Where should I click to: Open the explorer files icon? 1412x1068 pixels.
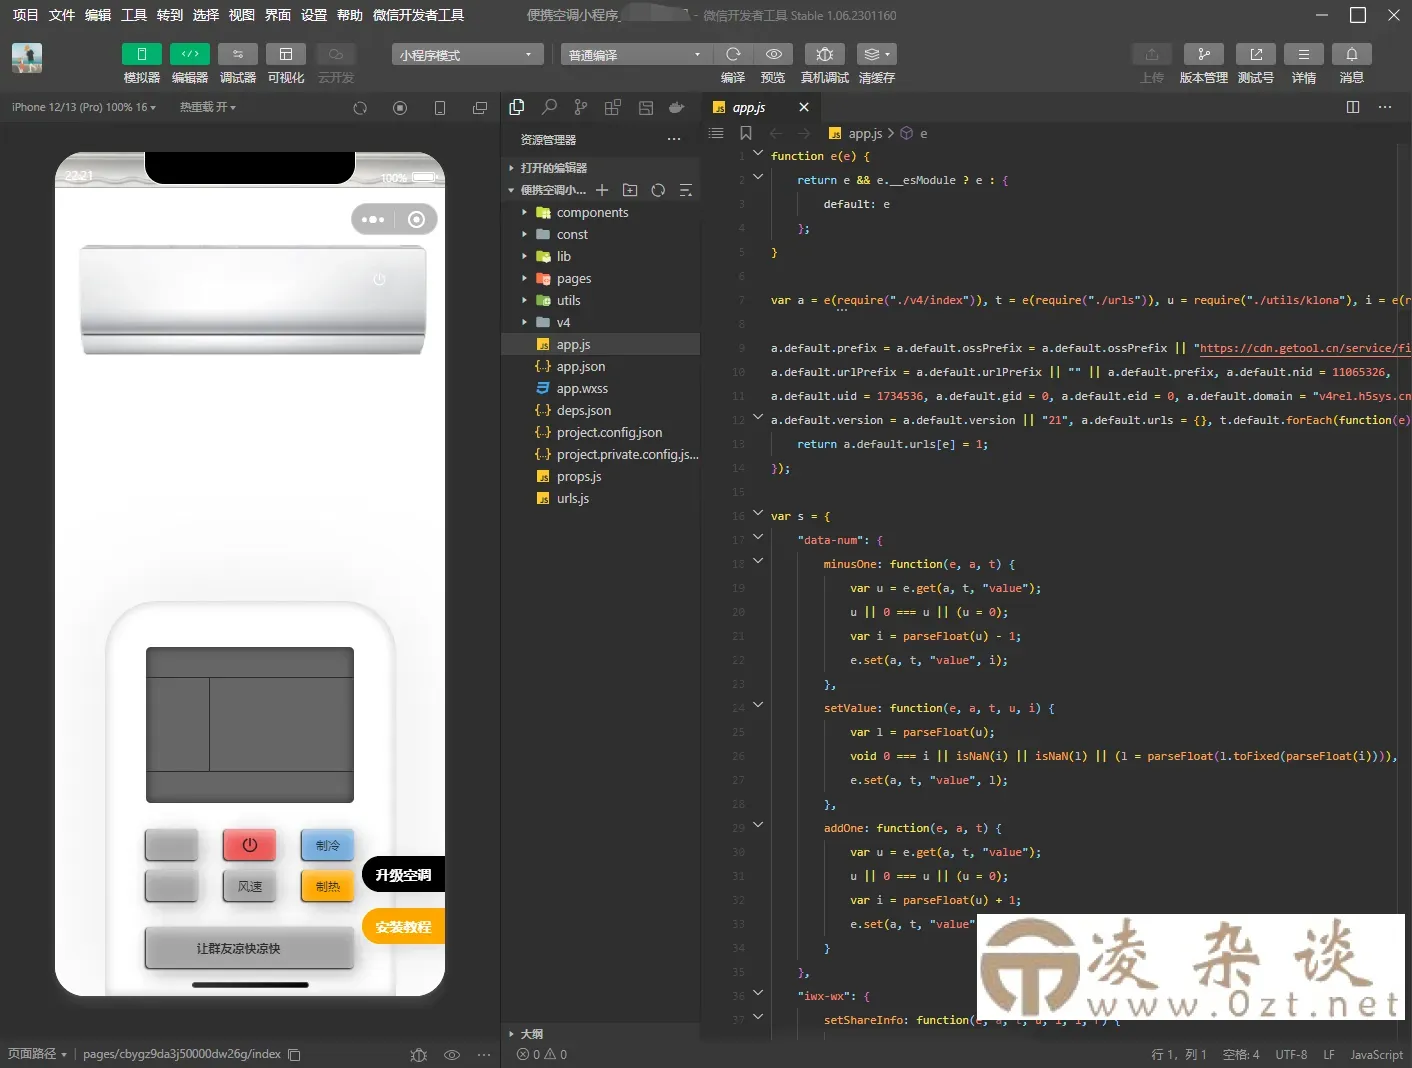(517, 107)
